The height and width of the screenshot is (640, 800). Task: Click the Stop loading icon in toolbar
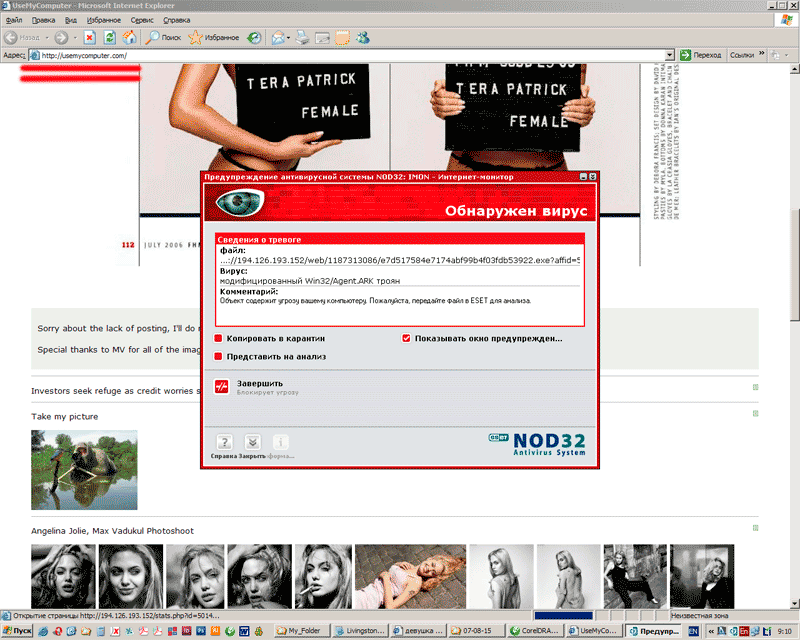[x=90, y=38]
